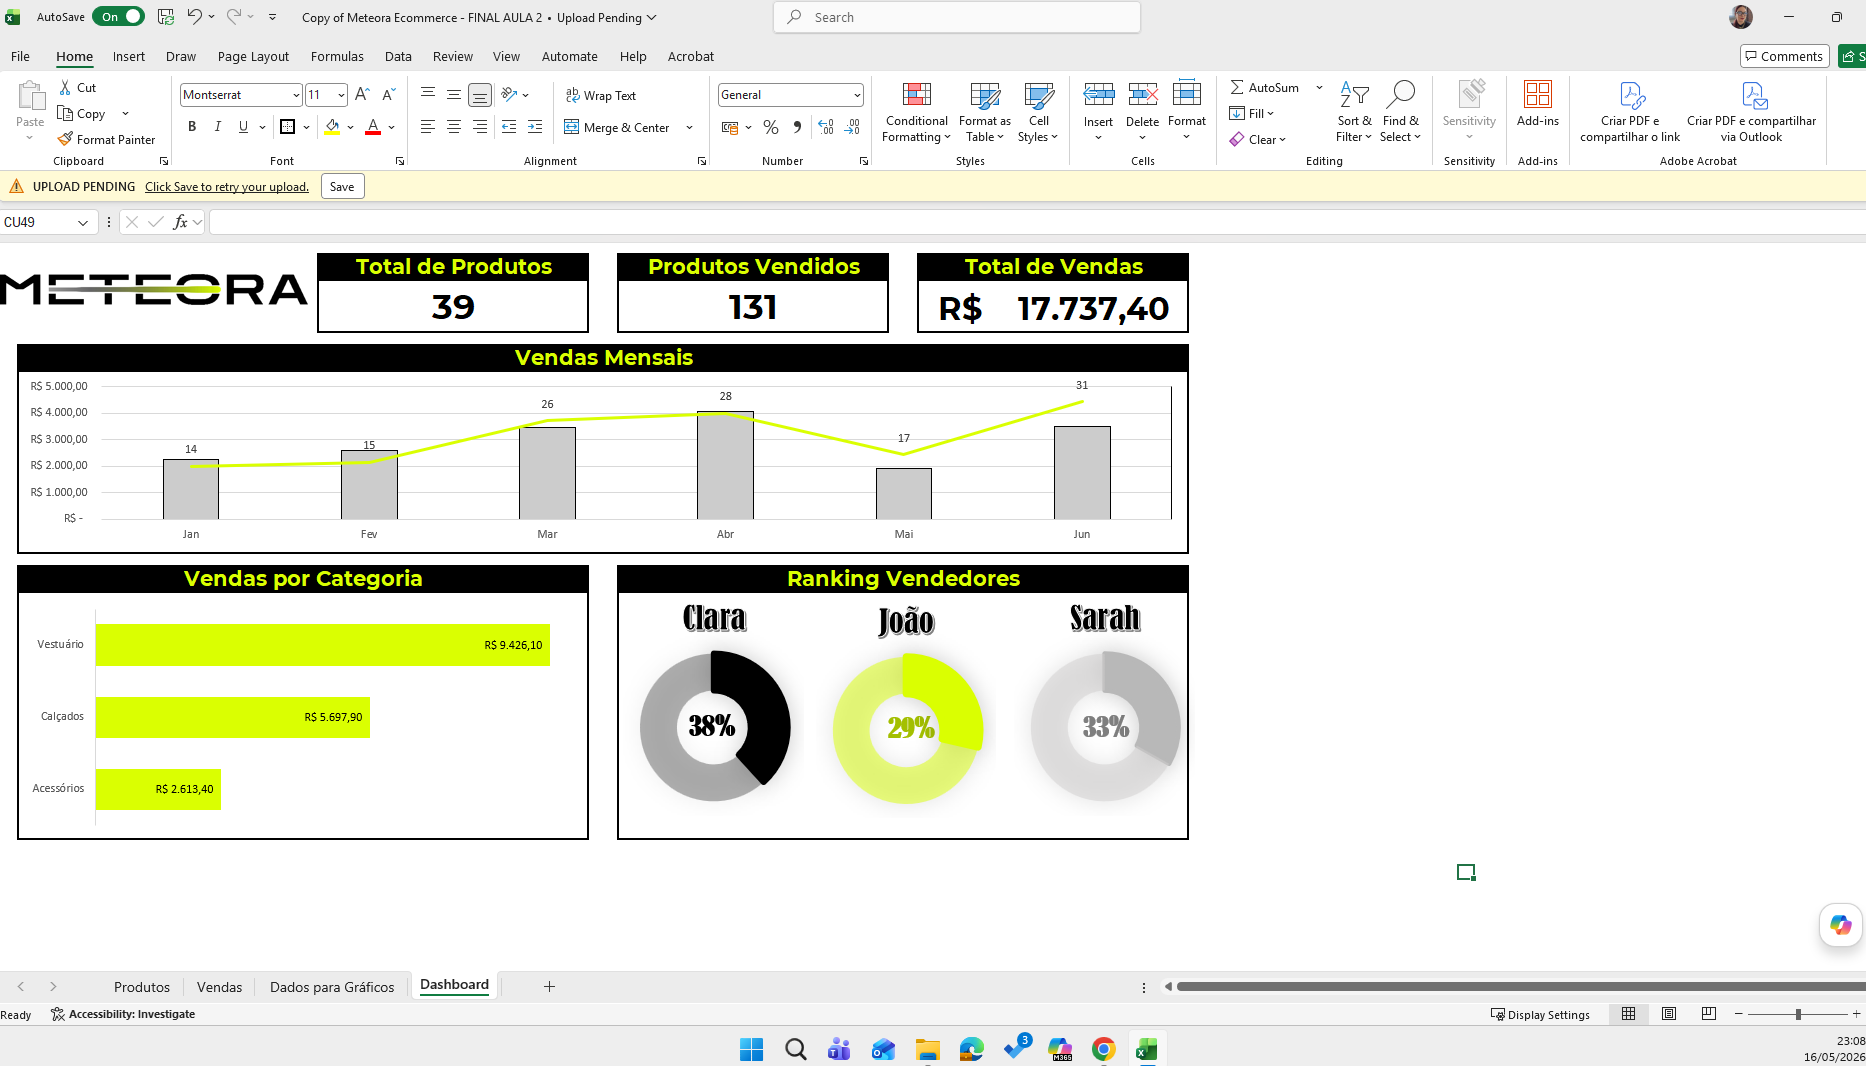Click the Increase Indent icon
Viewport: 1866px width, 1066px height.
[x=535, y=127]
